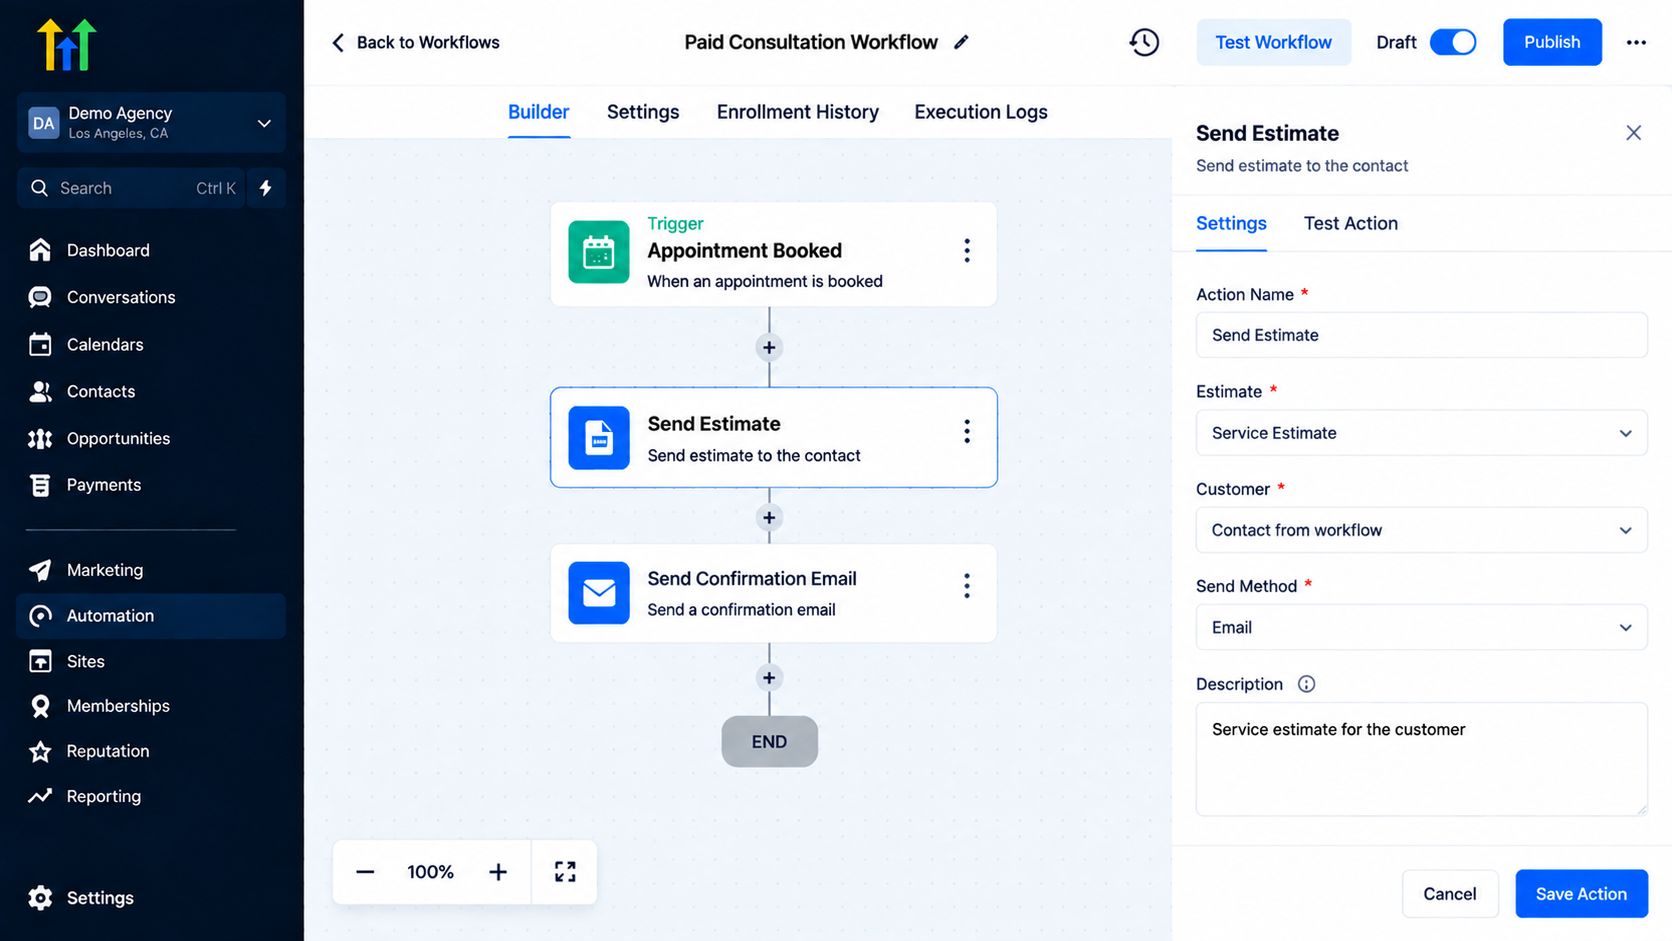Toggle the Draft publish switch
This screenshot has height=941, width=1672.
coord(1453,42)
